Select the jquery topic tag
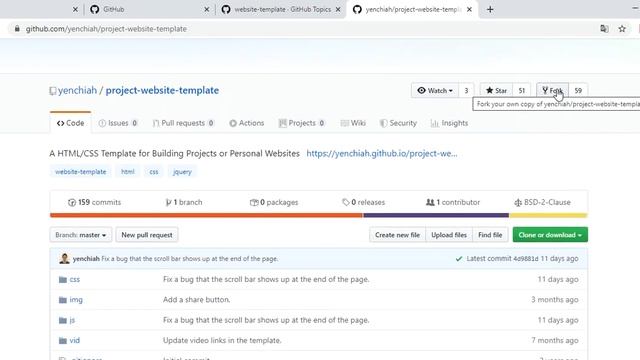The width and height of the screenshot is (640, 360). click(x=182, y=171)
